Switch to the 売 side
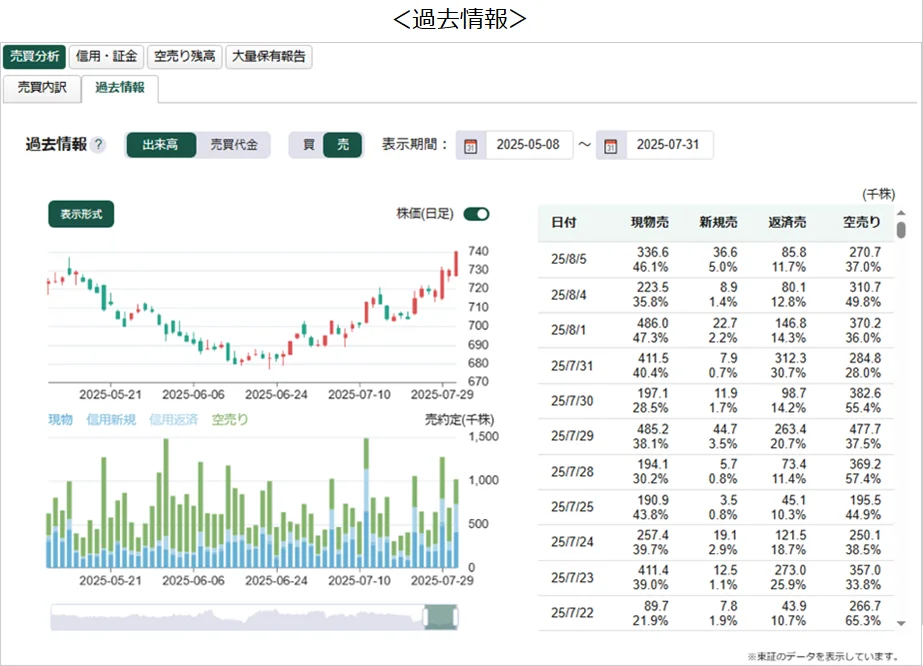The height and width of the screenshot is (666, 923). tap(343, 145)
